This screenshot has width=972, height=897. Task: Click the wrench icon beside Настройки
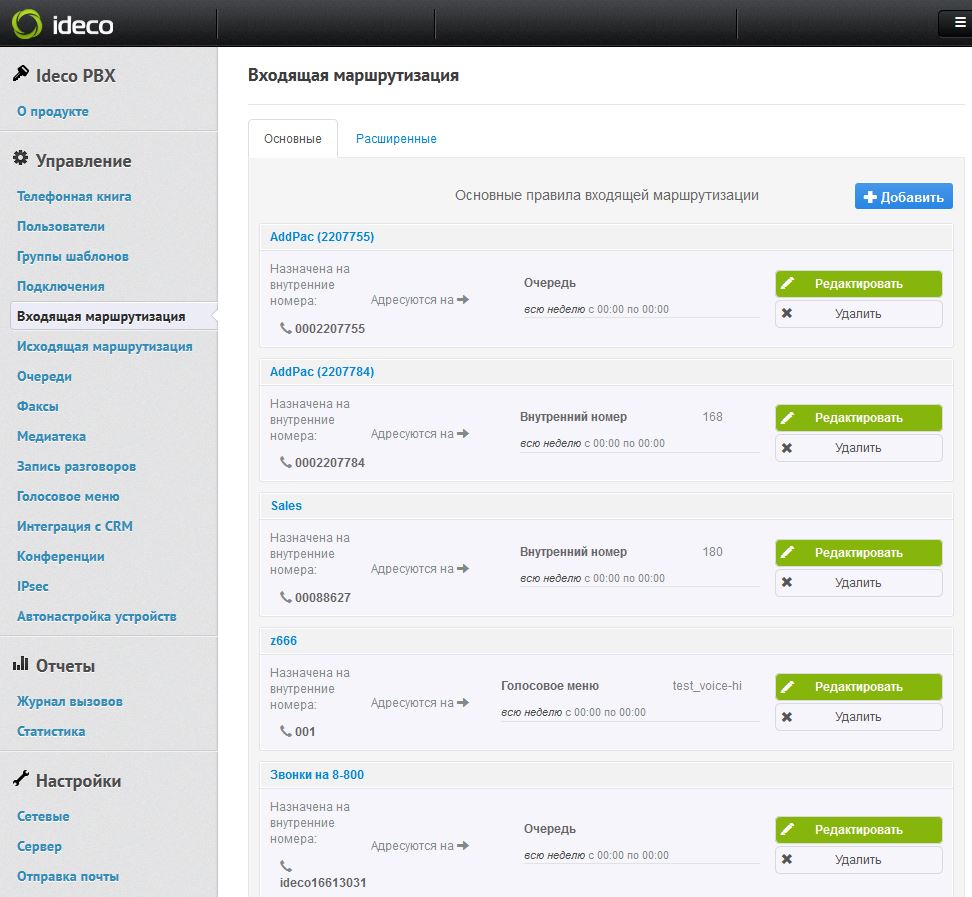pyautogui.click(x=20, y=780)
